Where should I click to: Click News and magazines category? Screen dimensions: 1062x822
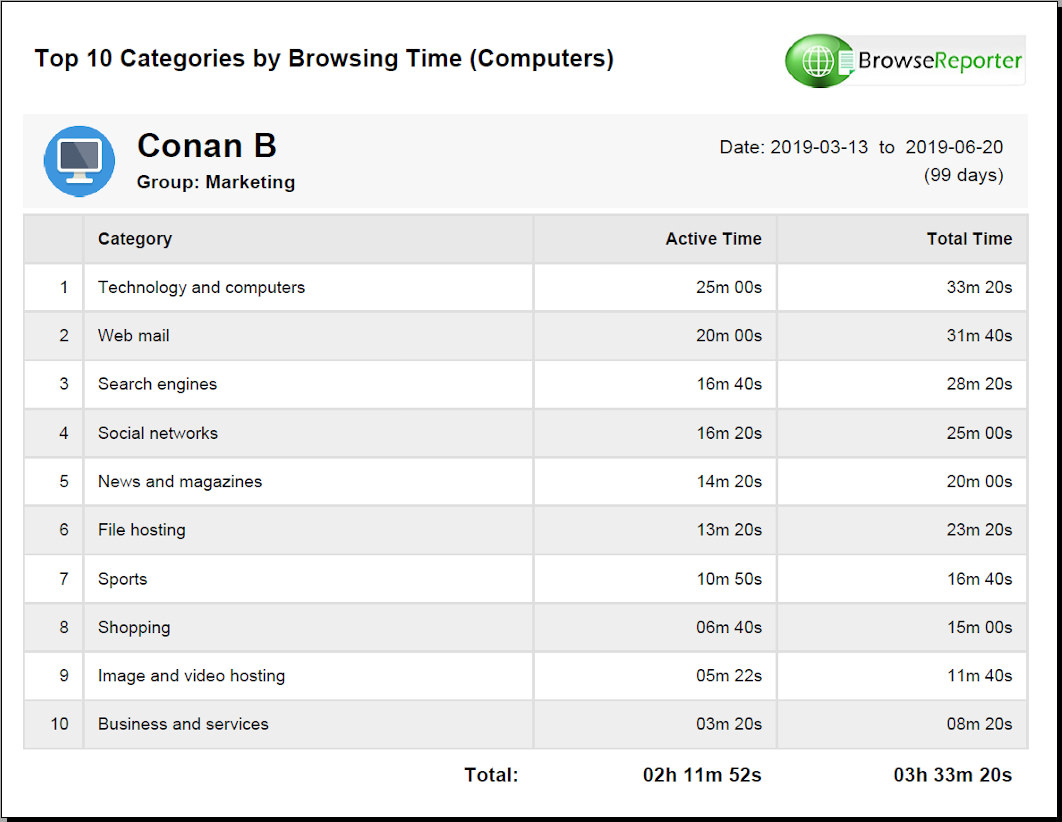180,482
